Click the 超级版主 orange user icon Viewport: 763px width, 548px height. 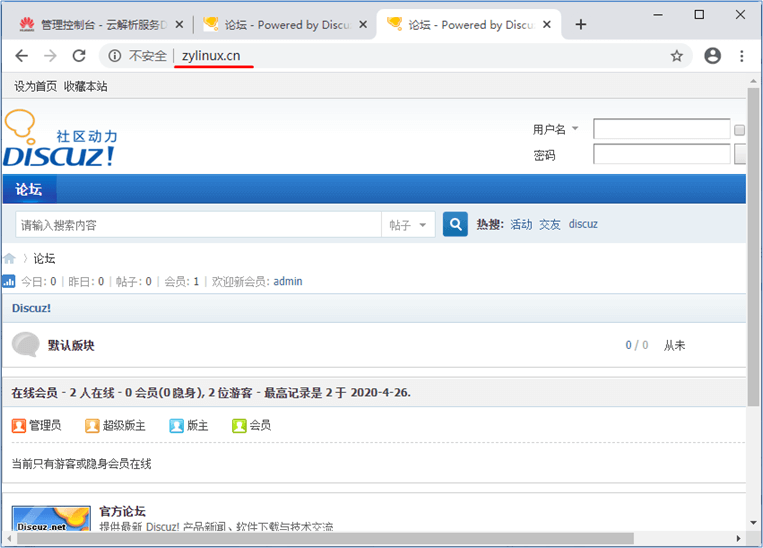pos(92,426)
